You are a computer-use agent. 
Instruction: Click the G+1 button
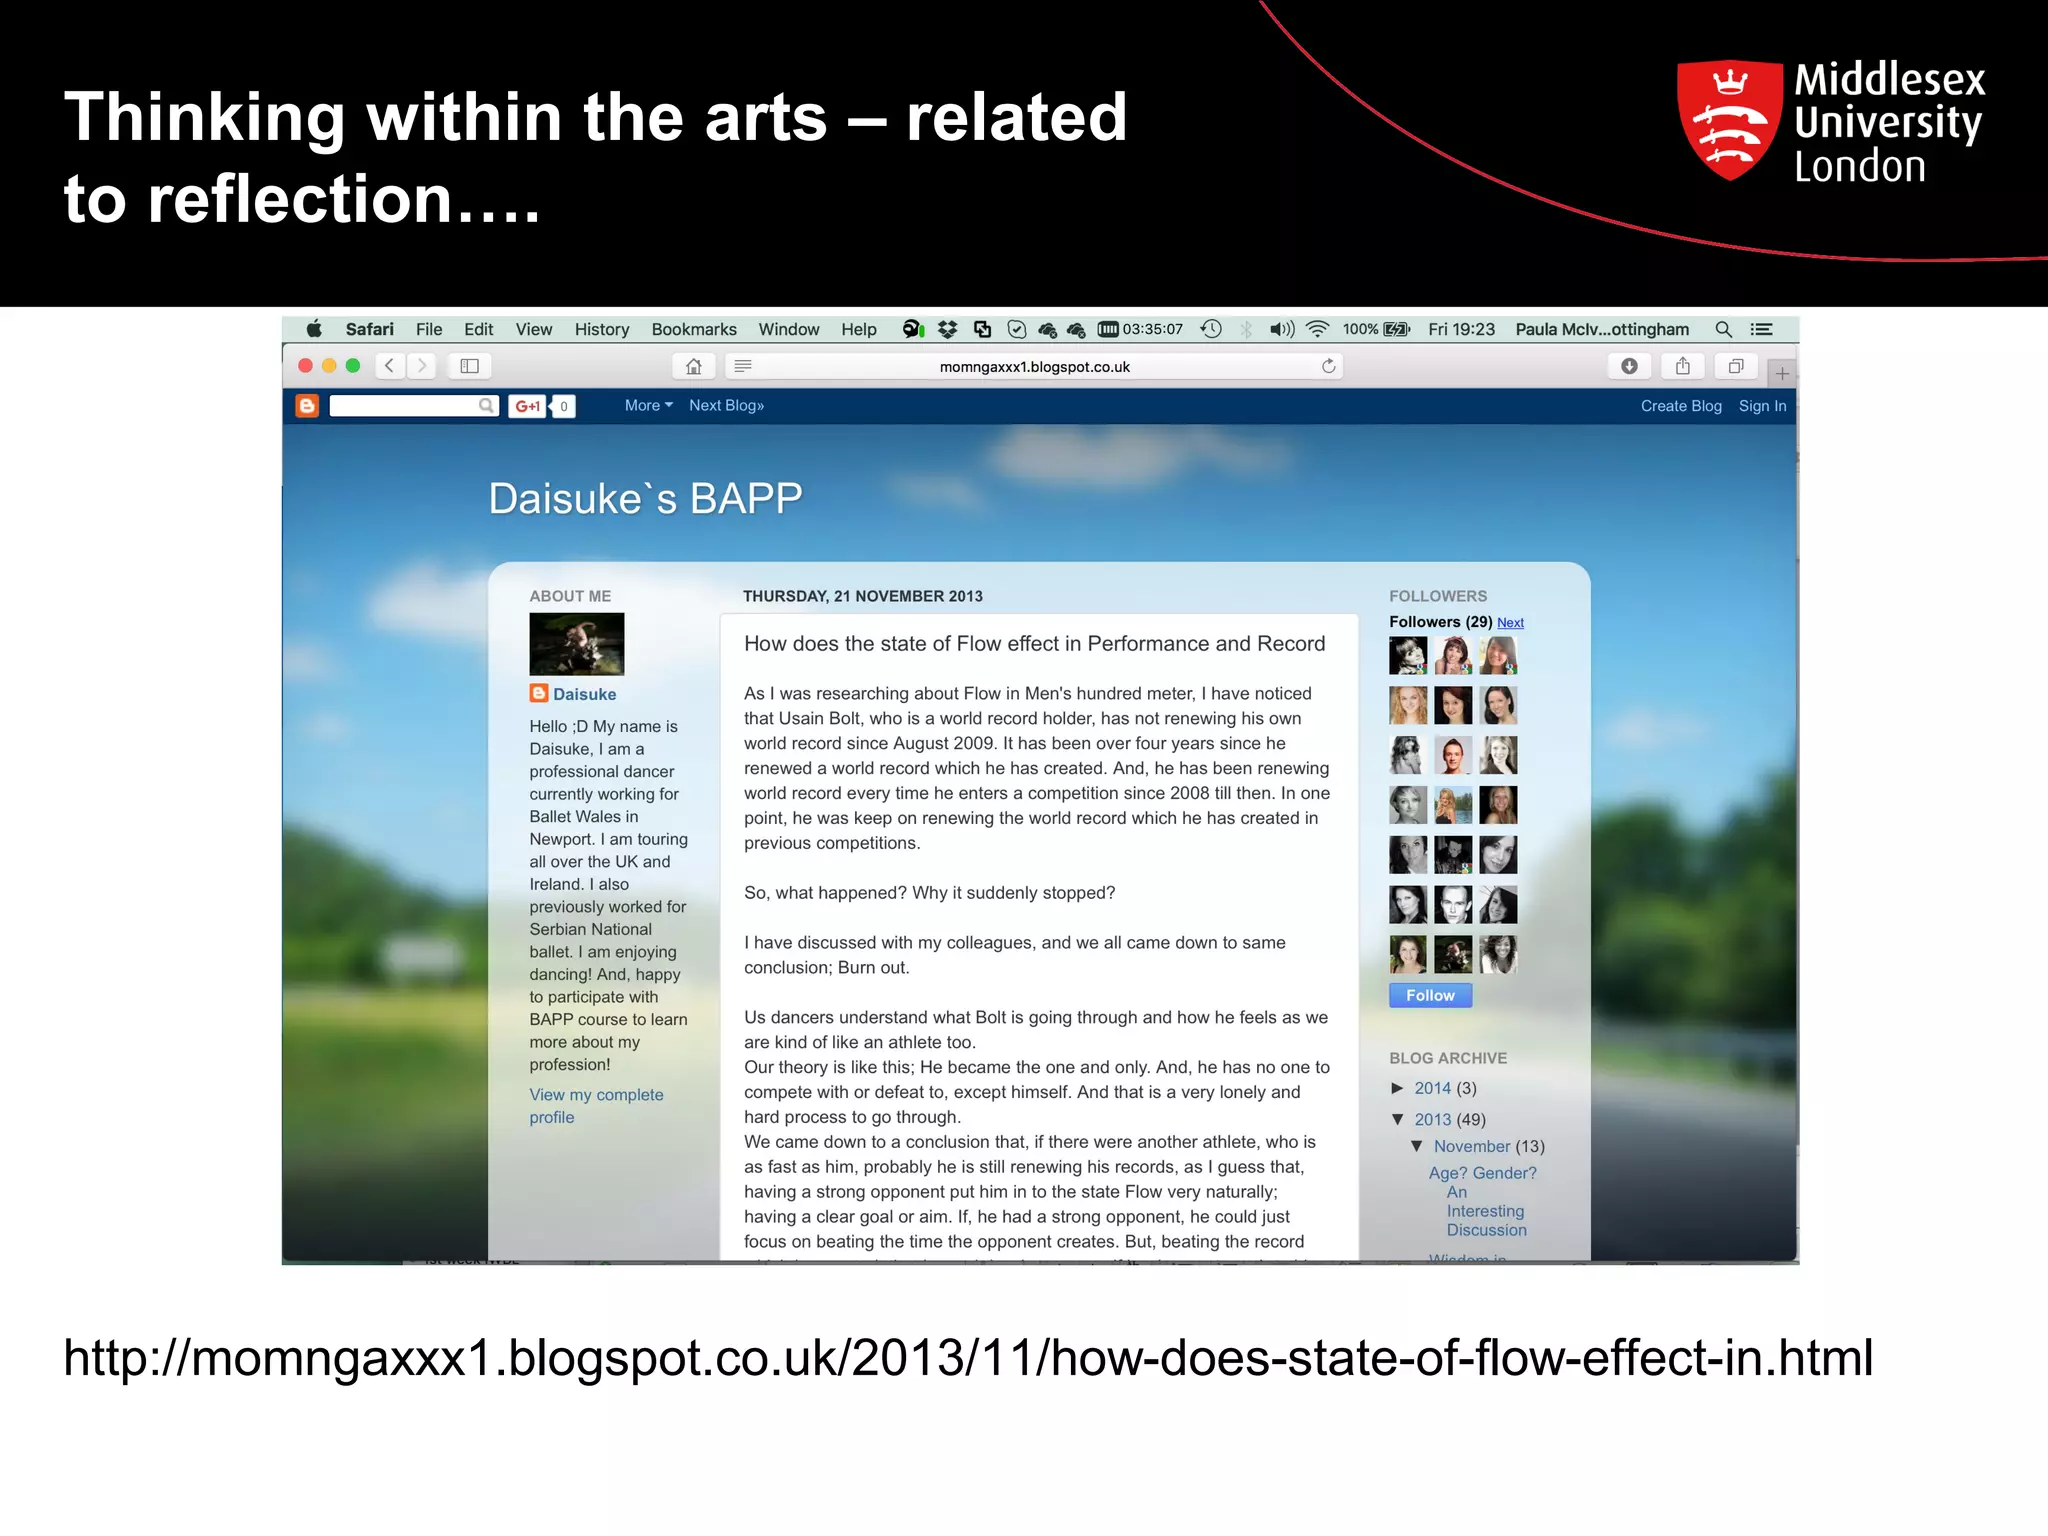click(x=528, y=406)
